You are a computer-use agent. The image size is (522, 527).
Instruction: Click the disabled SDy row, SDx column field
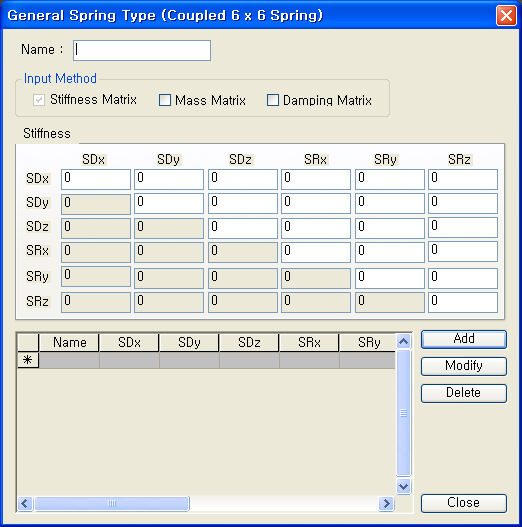(x=96, y=204)
